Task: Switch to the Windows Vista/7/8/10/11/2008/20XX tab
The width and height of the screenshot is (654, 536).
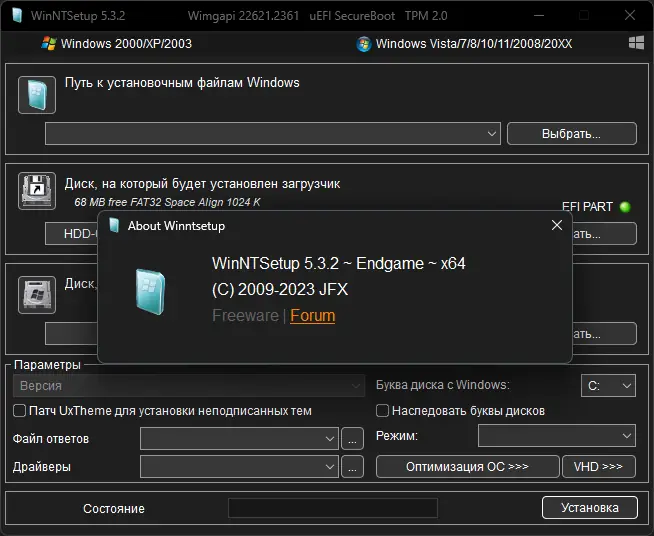Action: [x=464, y=44]
